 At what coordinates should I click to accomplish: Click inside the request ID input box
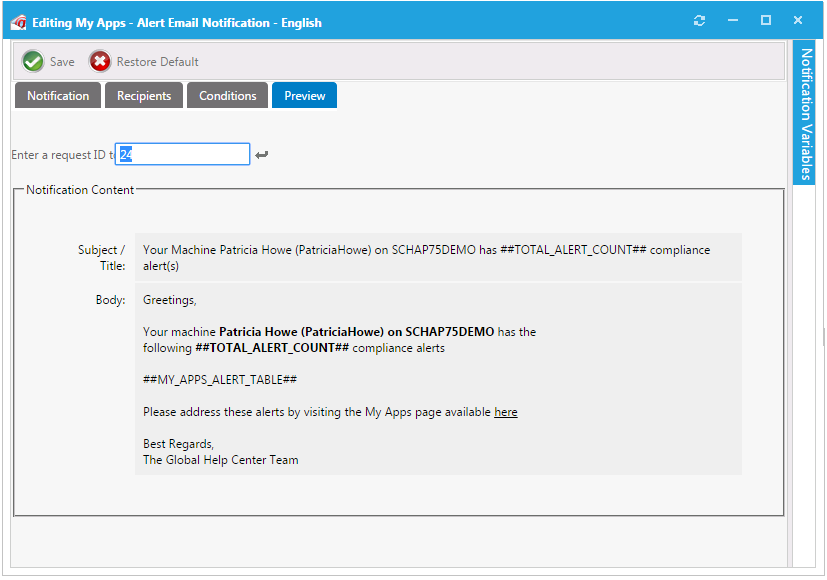[x=190, y=153]
